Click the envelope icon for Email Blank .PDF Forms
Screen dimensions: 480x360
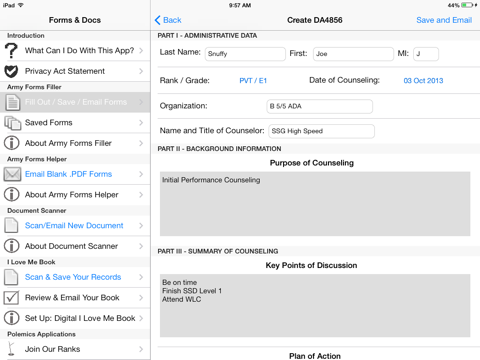(12, 174)
